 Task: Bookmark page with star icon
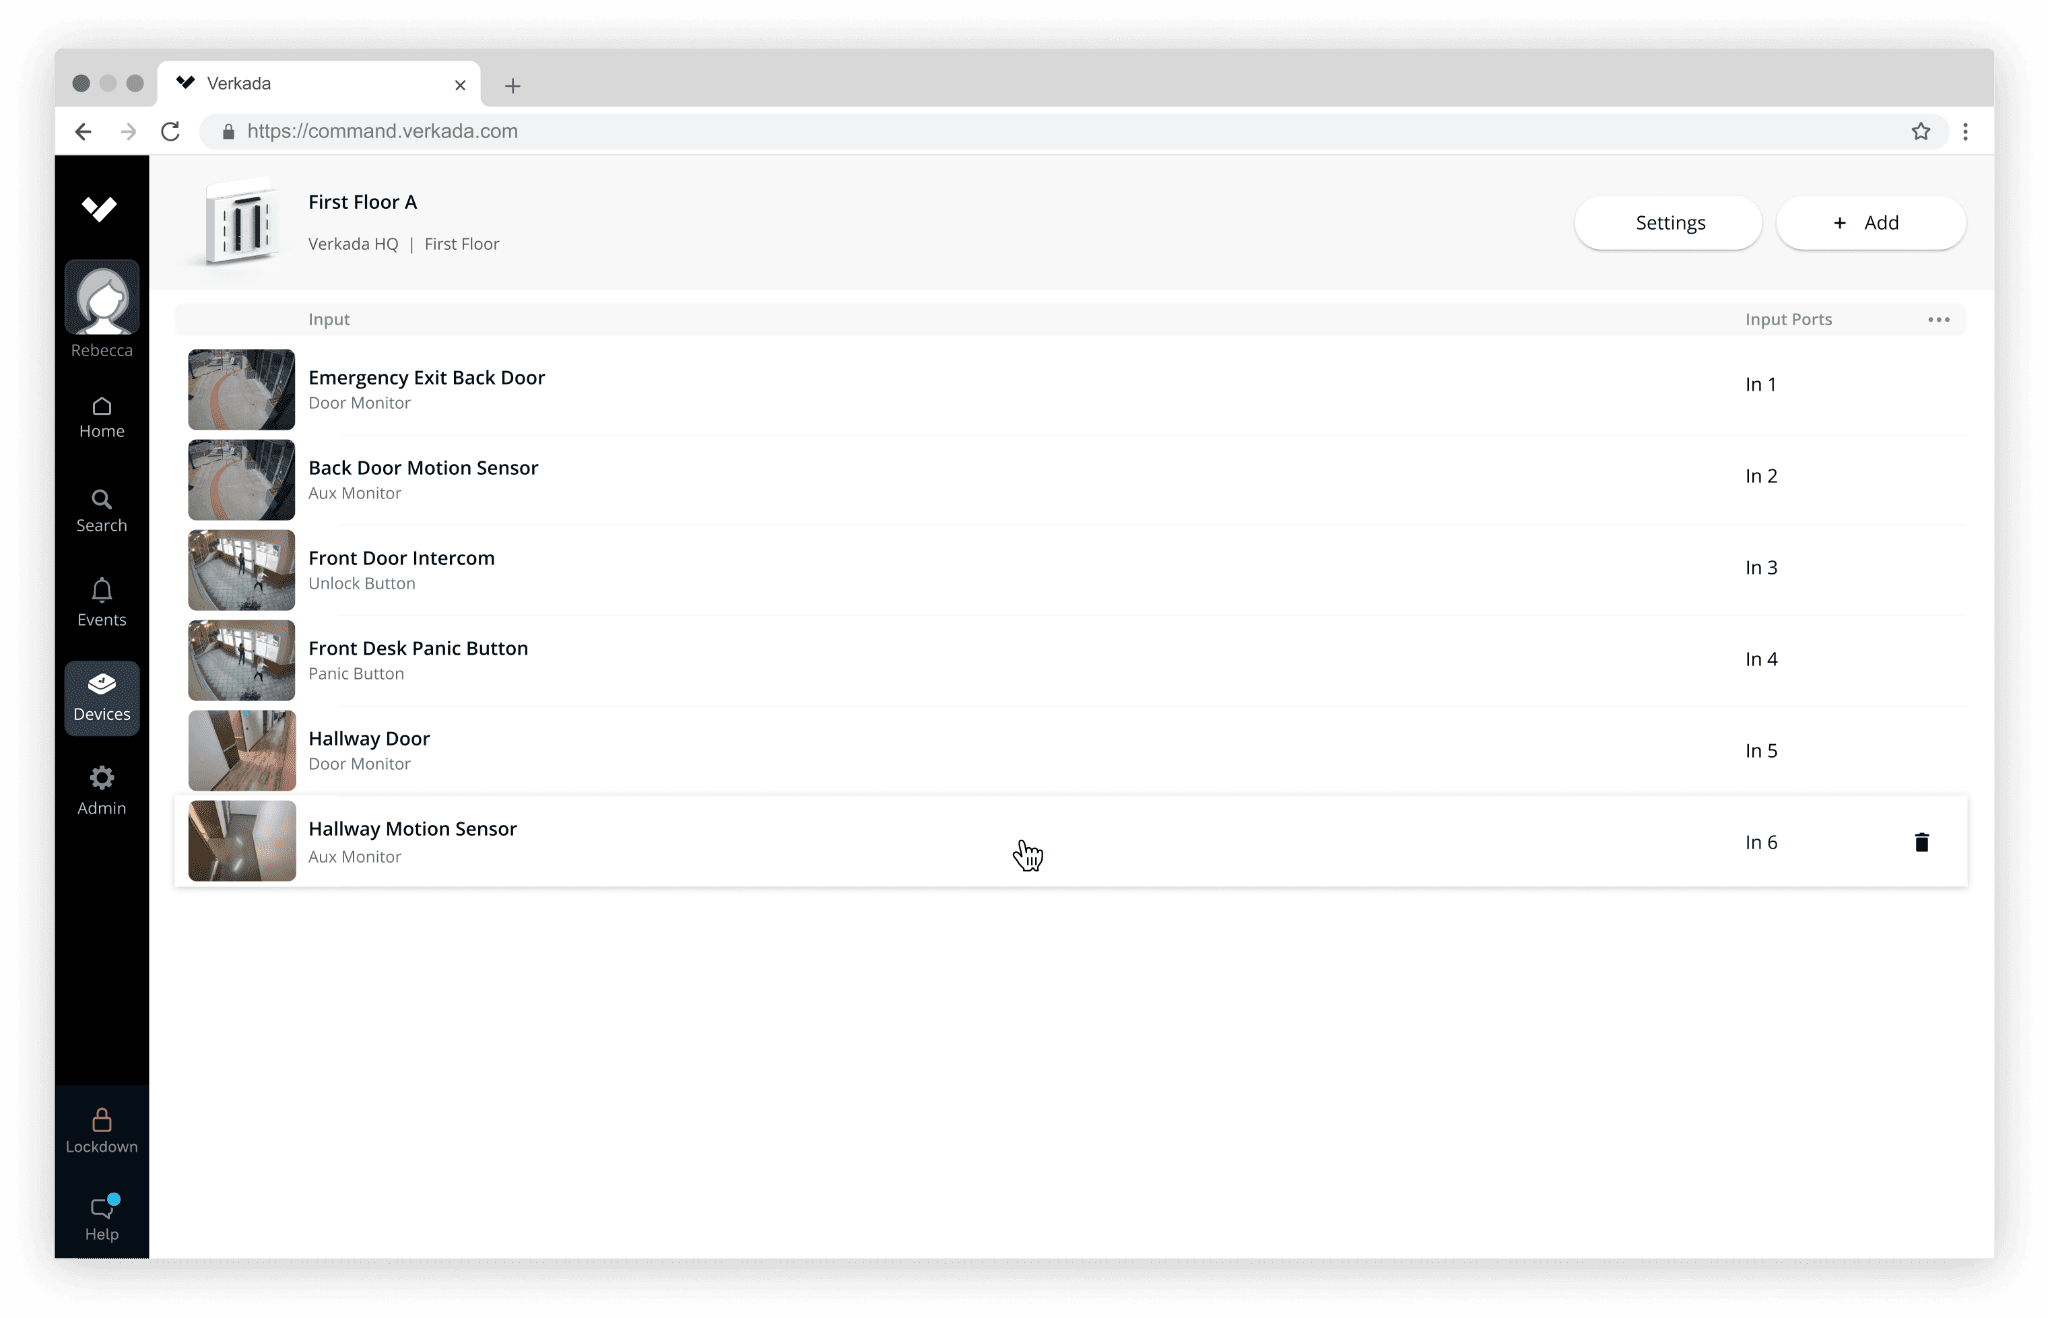pyautogui.click(x=1920, y=132)
